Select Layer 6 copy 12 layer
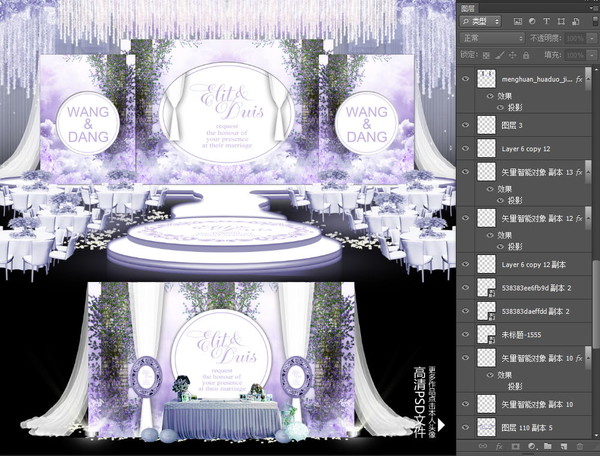 pyautogui.click(x=525, y=148)
